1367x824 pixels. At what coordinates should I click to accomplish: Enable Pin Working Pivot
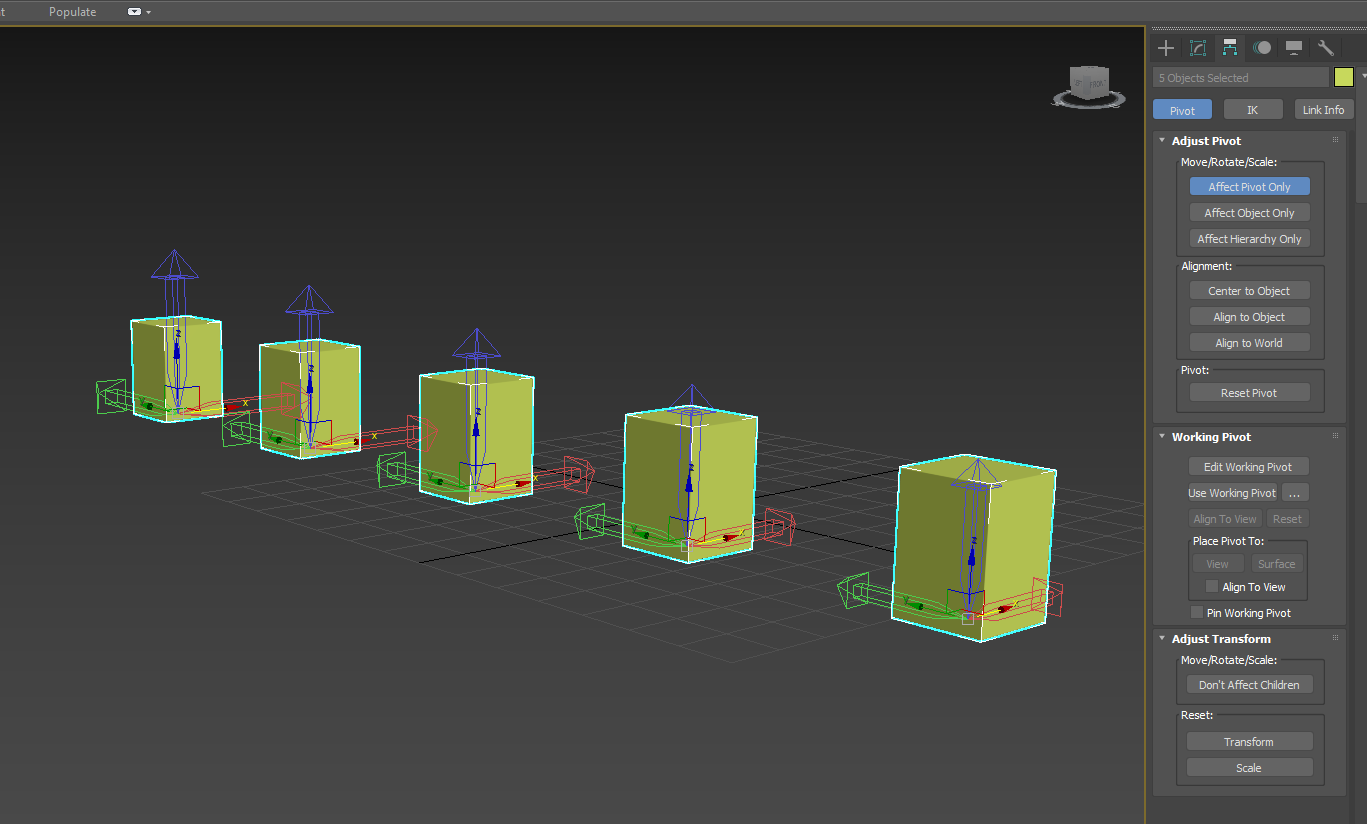point(1196,612)
